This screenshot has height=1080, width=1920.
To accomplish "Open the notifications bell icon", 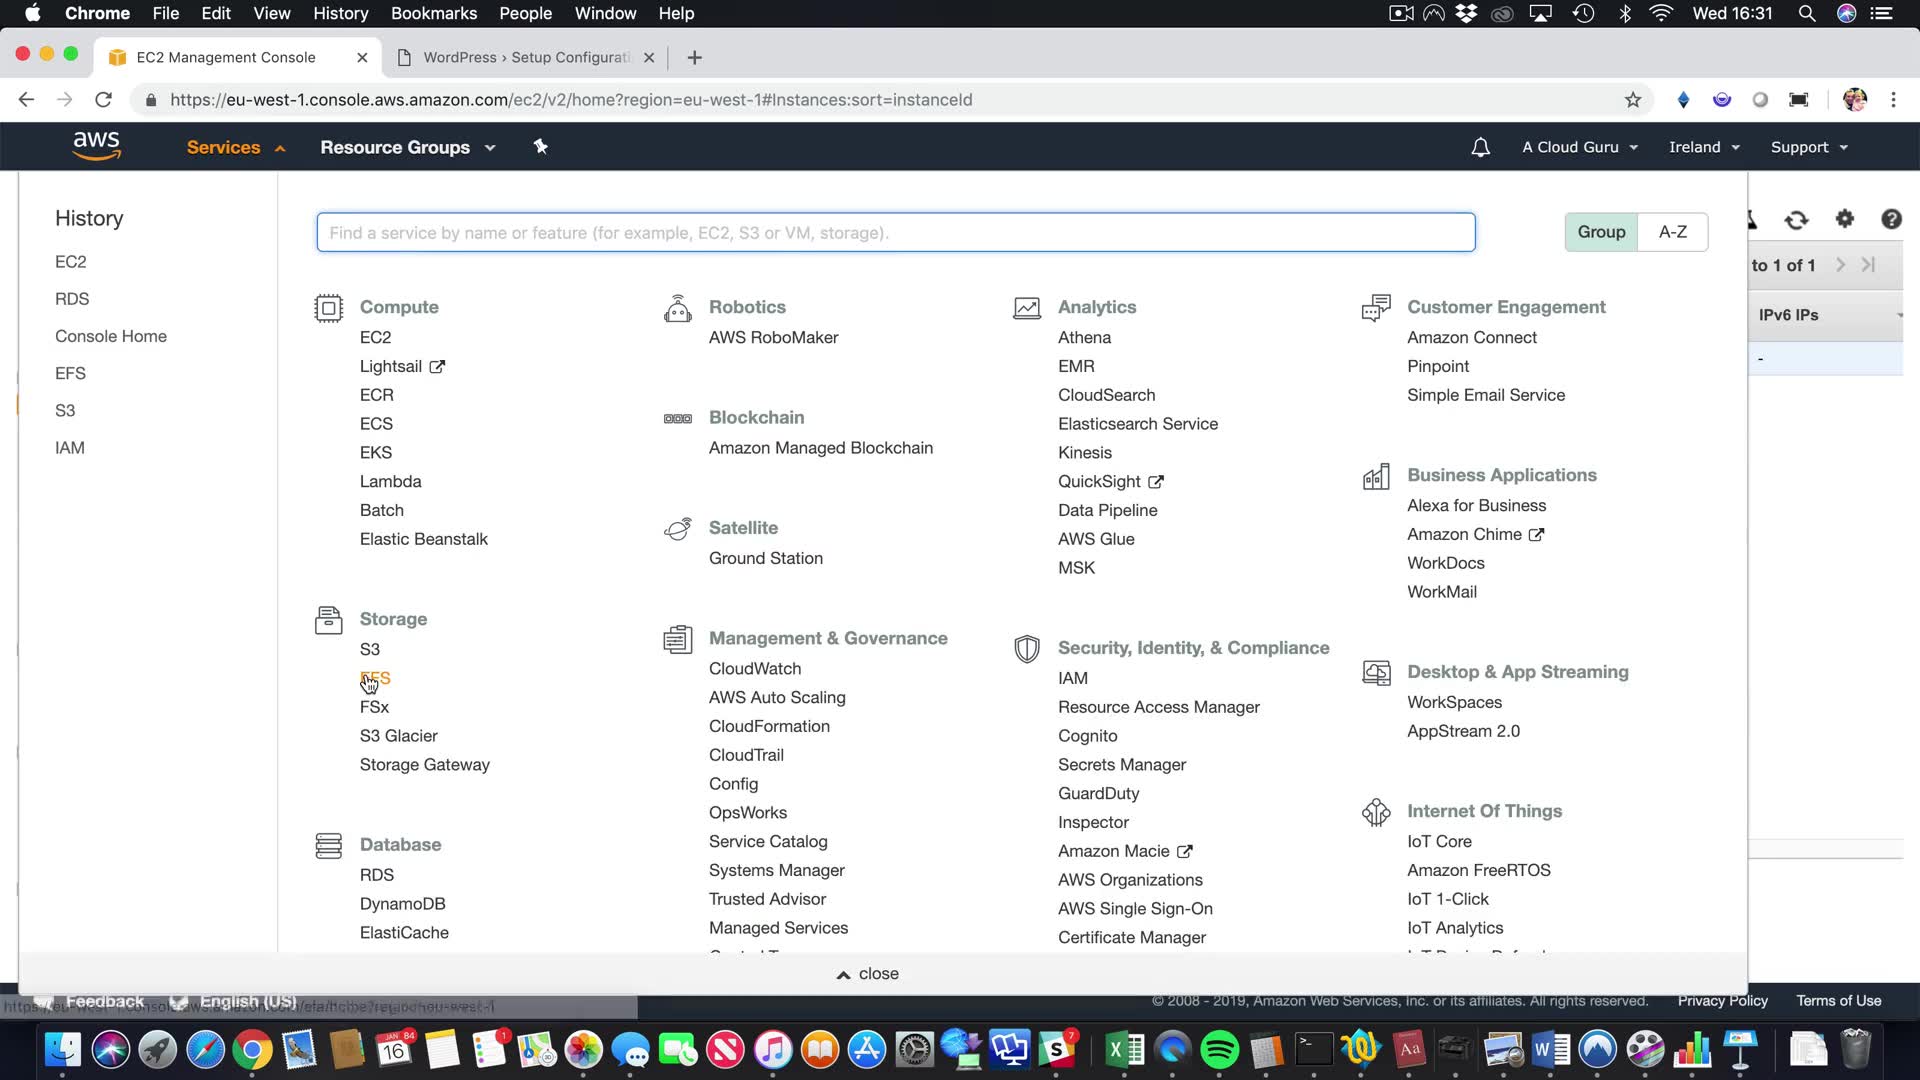I will click(1480, 147).
